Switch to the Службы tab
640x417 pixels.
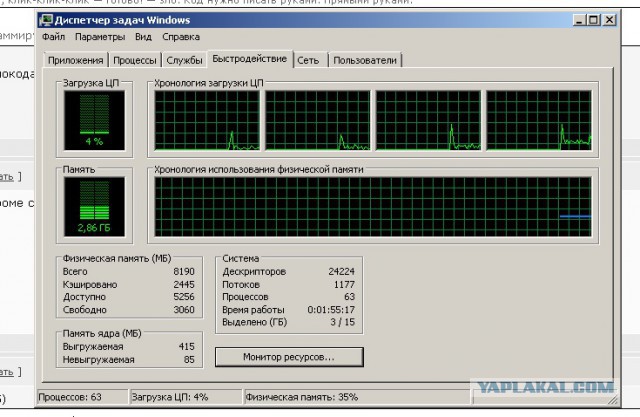184,60
